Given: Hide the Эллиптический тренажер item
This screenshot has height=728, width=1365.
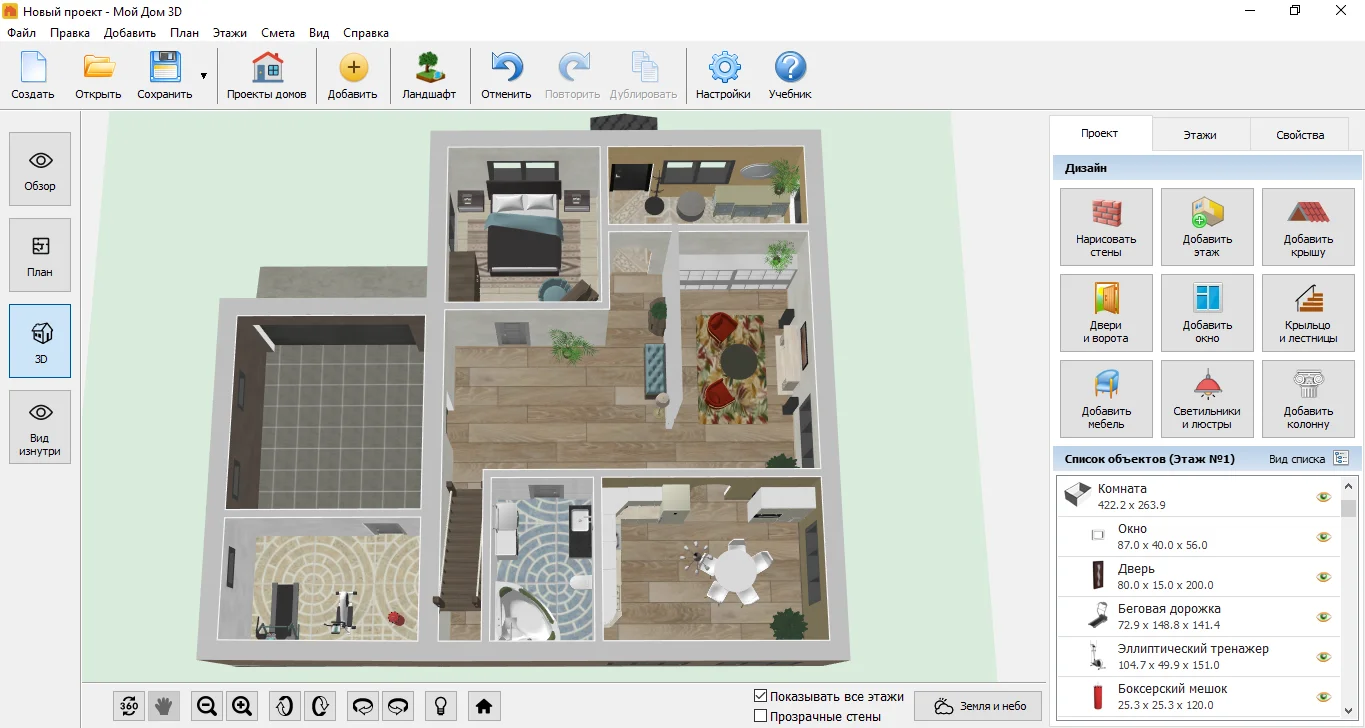Looking at the screenshot, I should (1324, 657).
